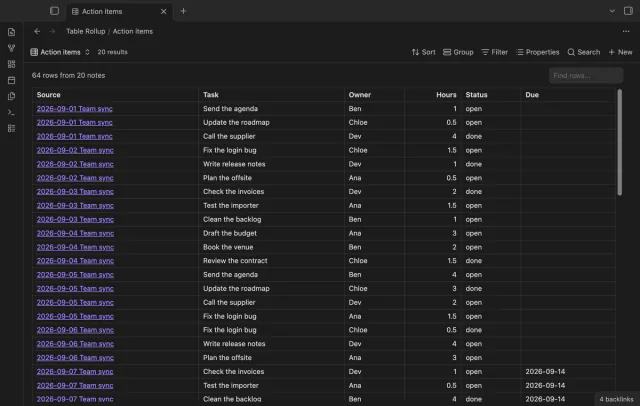Image resolution: width=640 pixels, height=406 pixels.
Task: Focus the Find rows input field
Action: pos(586,75)
